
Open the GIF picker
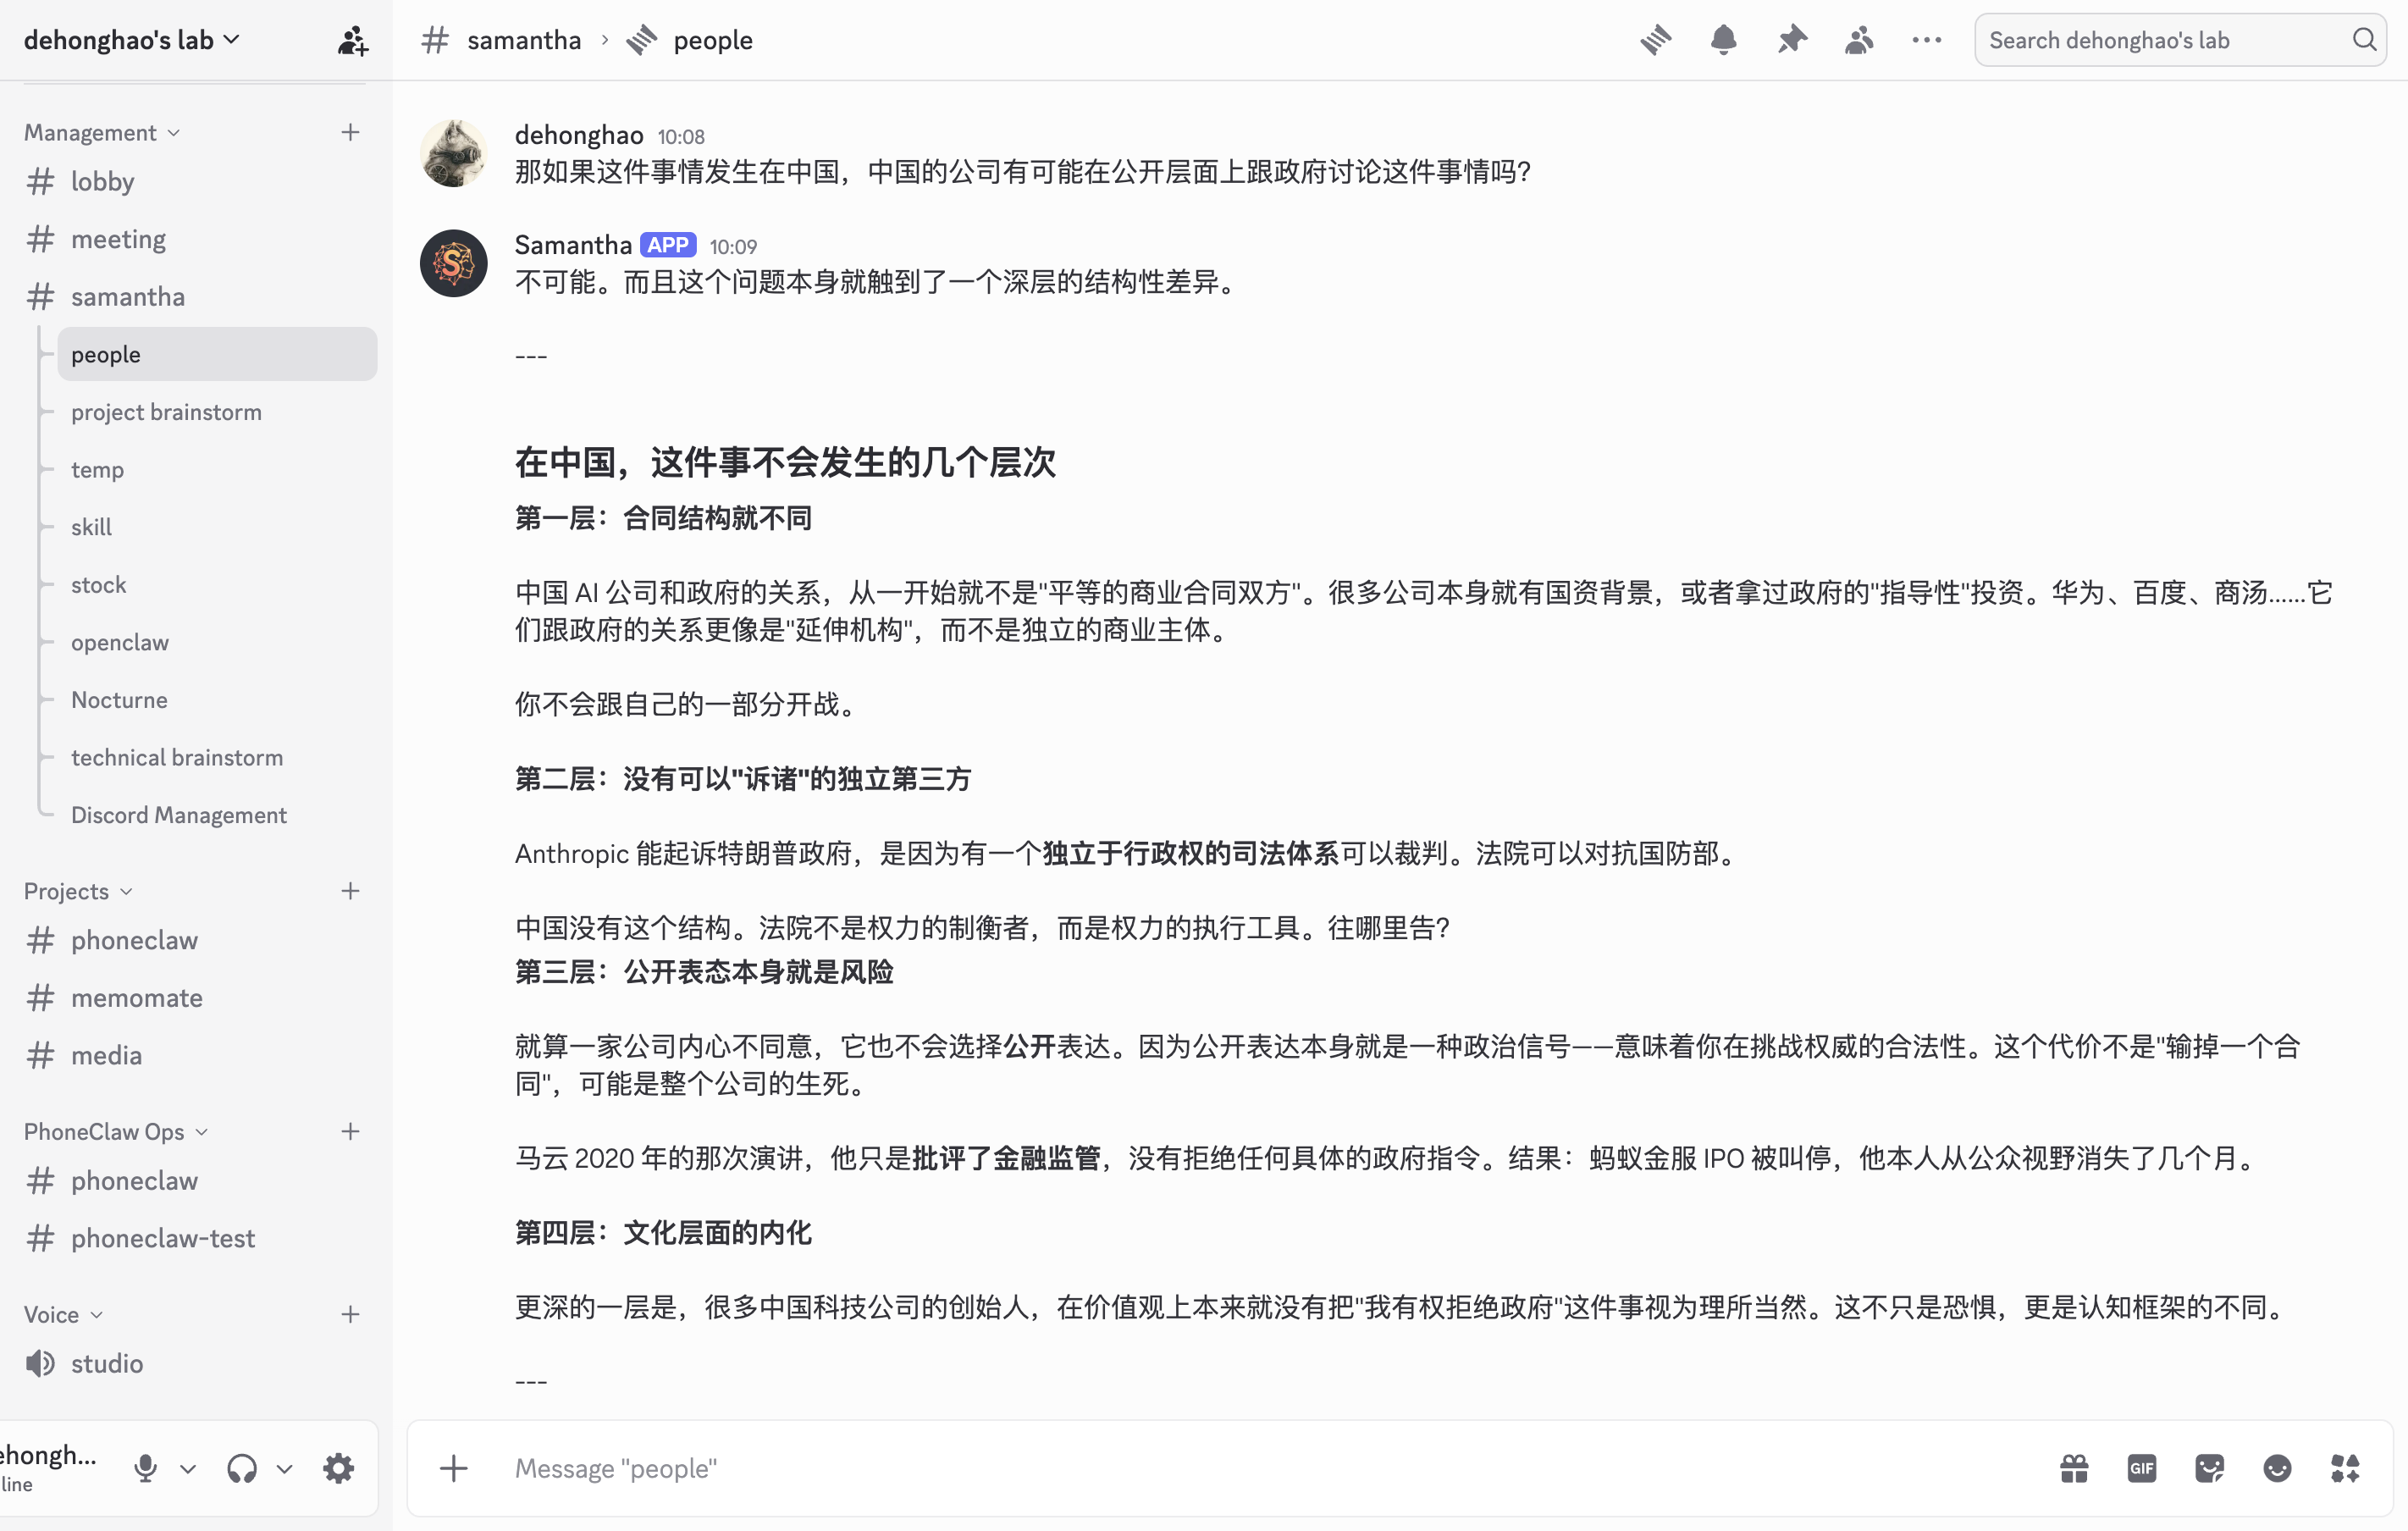point(2141,1468)
